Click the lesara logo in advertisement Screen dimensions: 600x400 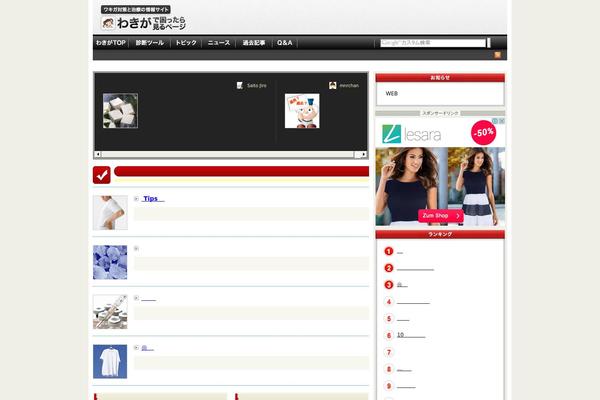(411, 134)
